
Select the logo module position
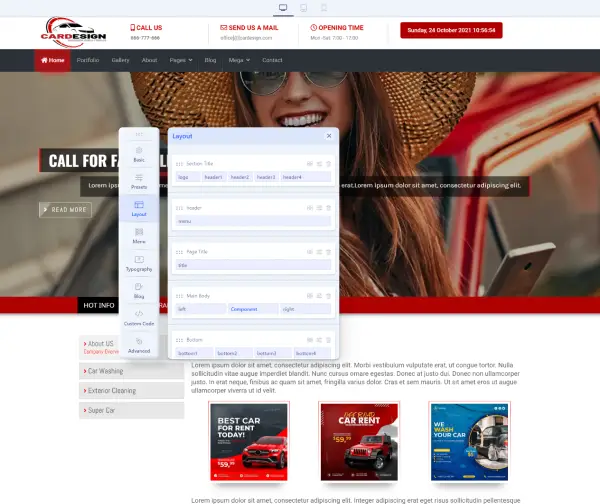[x=188, y=177]
